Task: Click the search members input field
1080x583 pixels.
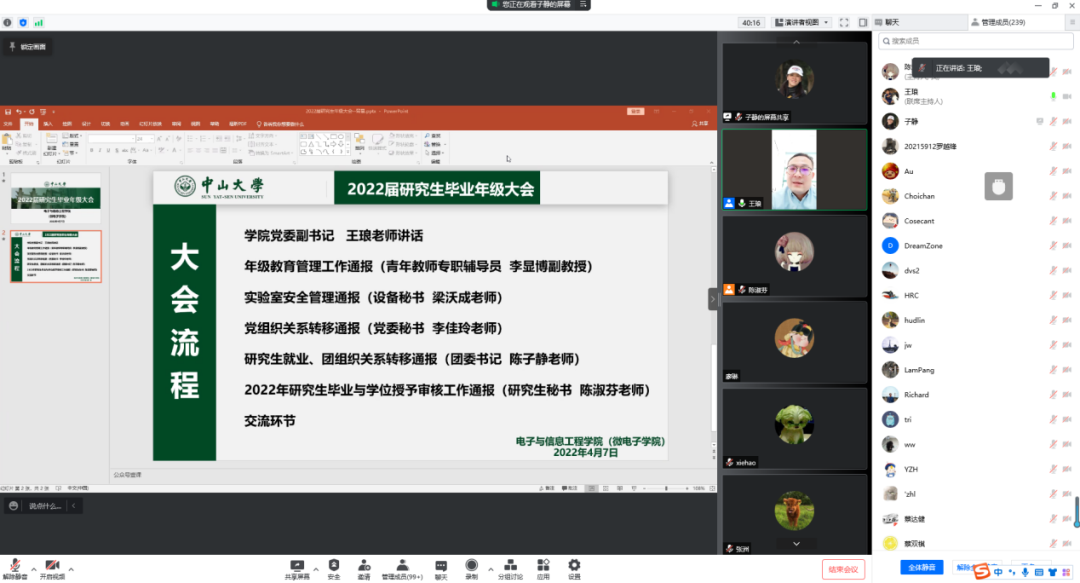Action: 975,41
